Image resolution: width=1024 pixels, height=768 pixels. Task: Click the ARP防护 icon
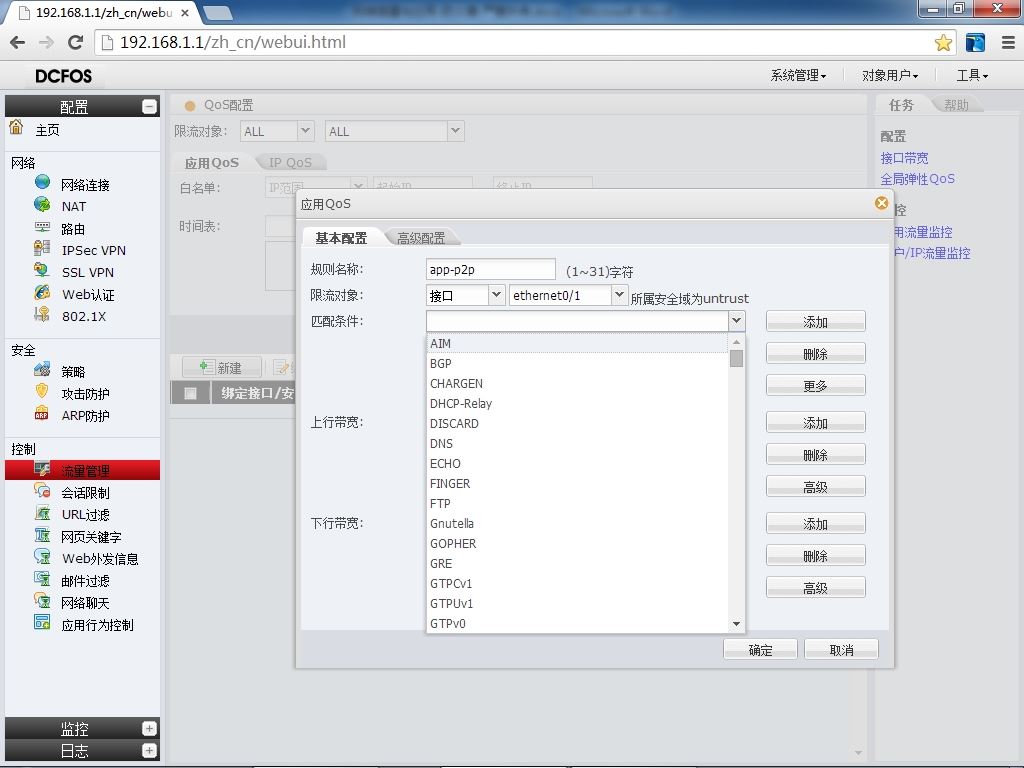42,415
